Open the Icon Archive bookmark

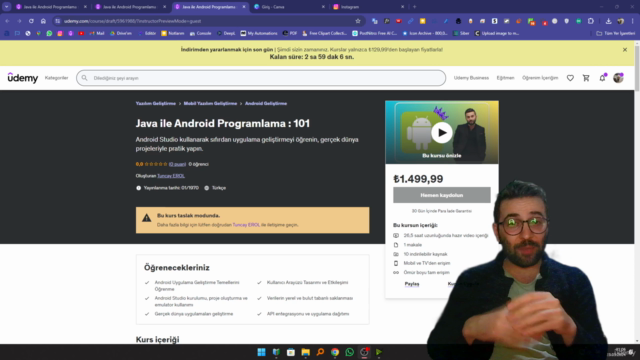pyautogui.click(x=424, y=33)
